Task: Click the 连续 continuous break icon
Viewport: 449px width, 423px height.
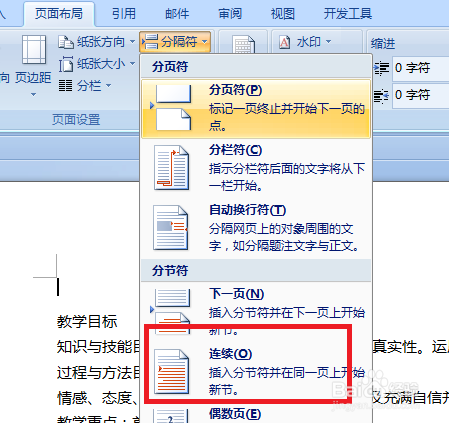Action: point(171,371)
